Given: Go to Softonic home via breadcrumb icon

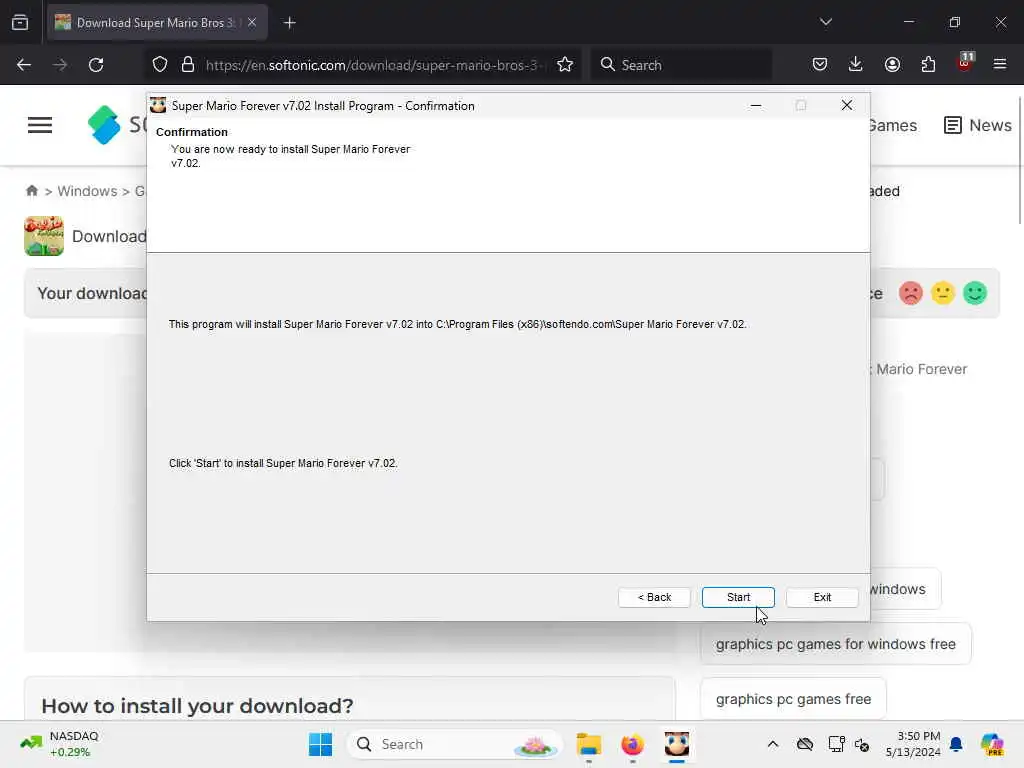Looking at the screenshot, I should click(x=31, y=191).
